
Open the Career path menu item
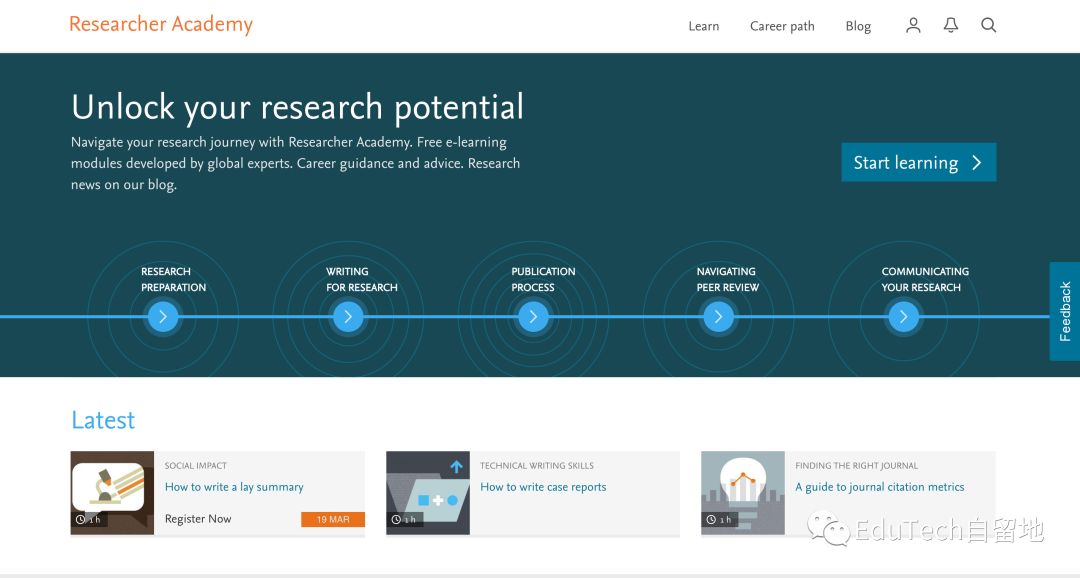click(x=782, y=26)
